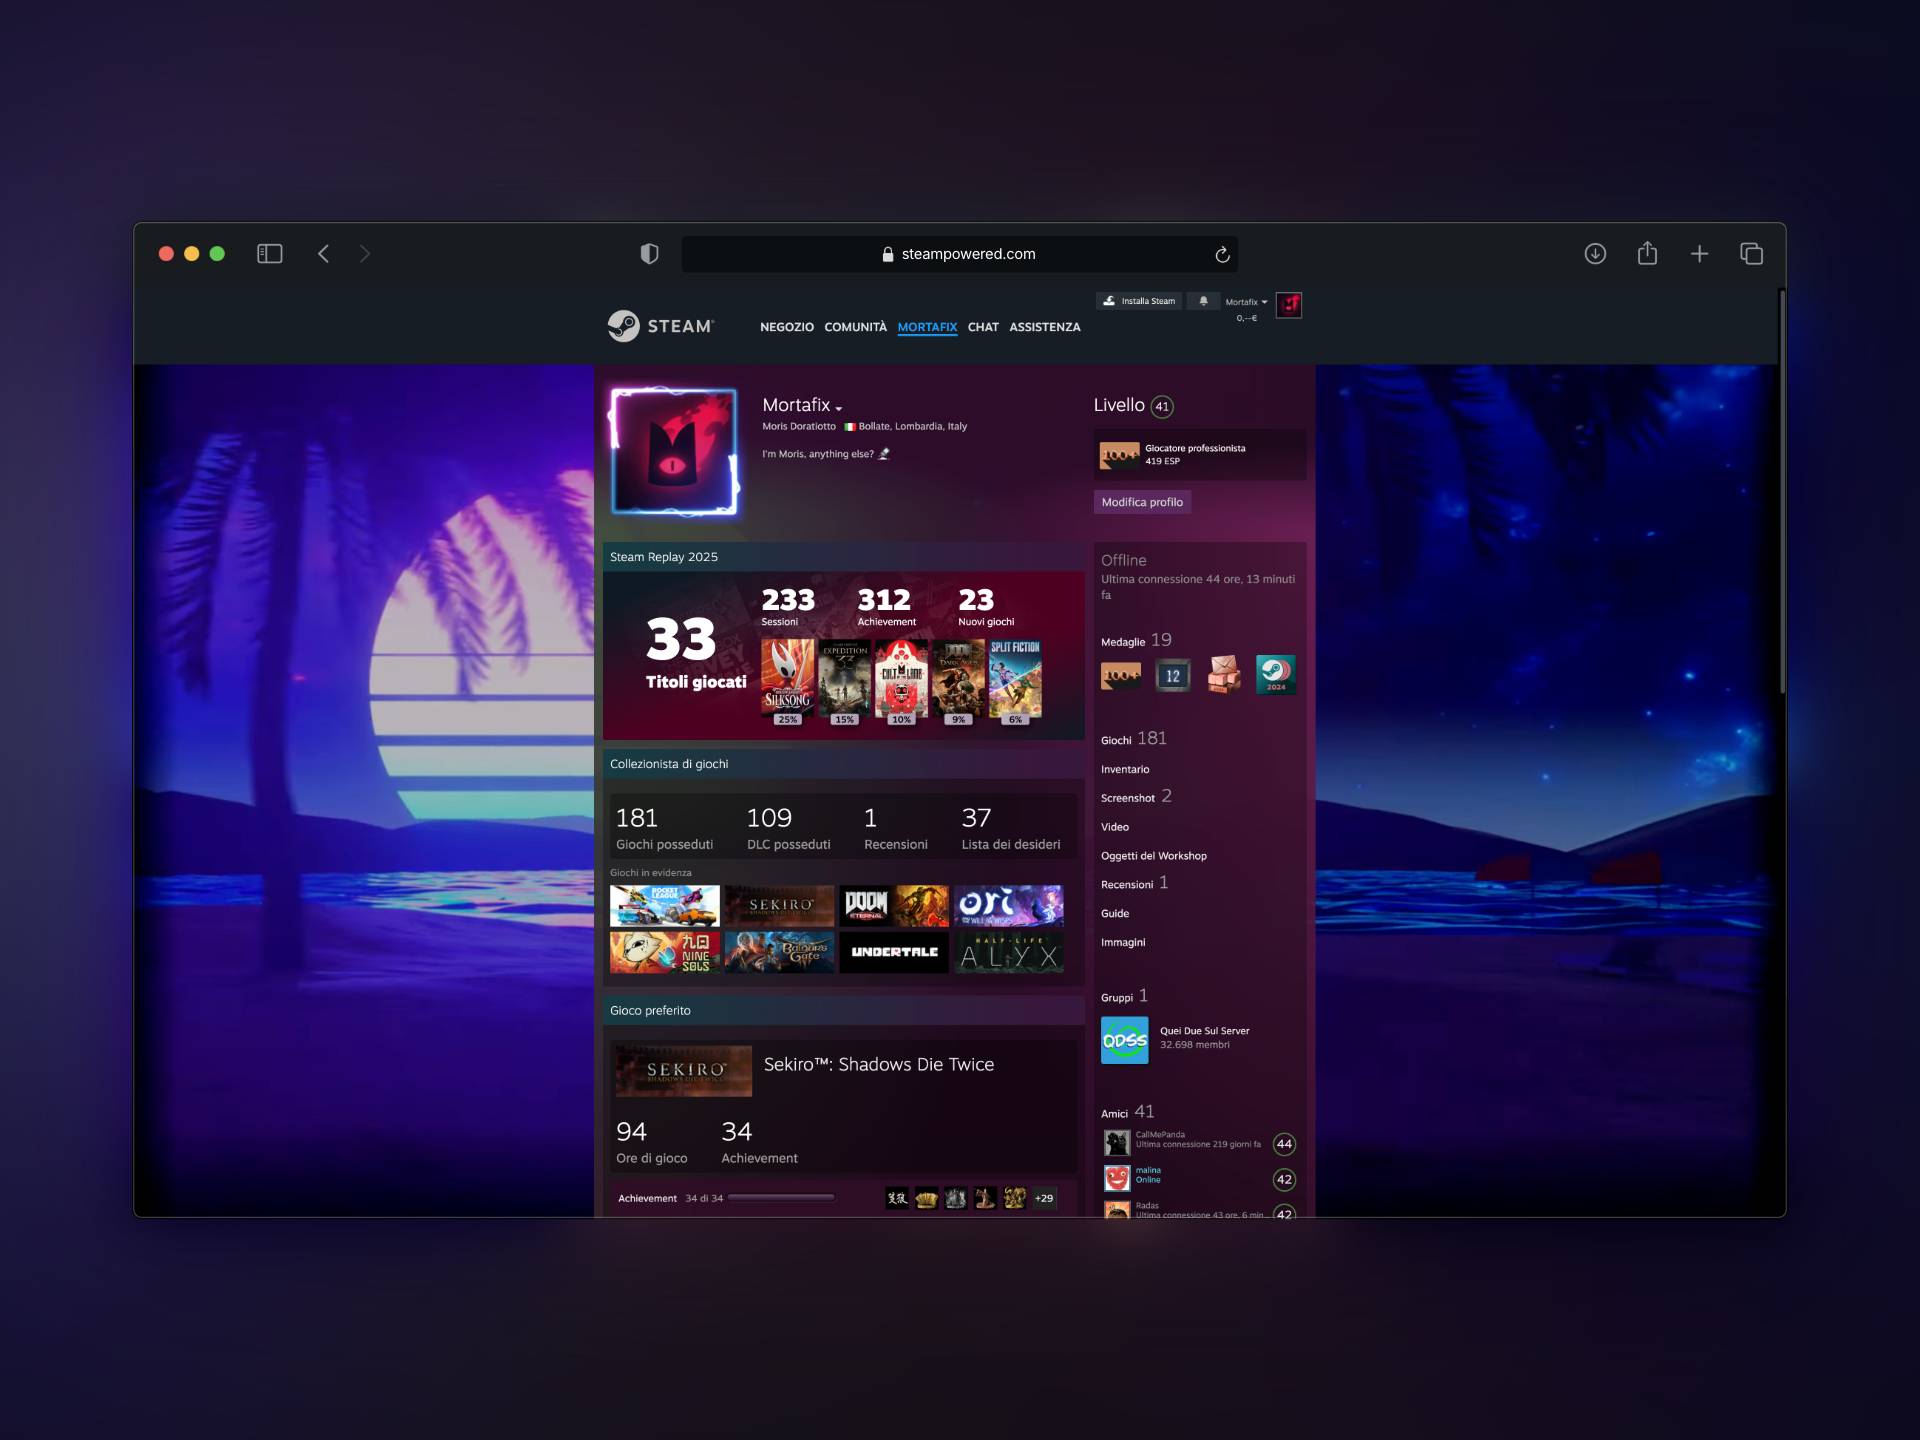
Task: Click the Sekiro achievement progress bar
Action: coord(781,1197)
